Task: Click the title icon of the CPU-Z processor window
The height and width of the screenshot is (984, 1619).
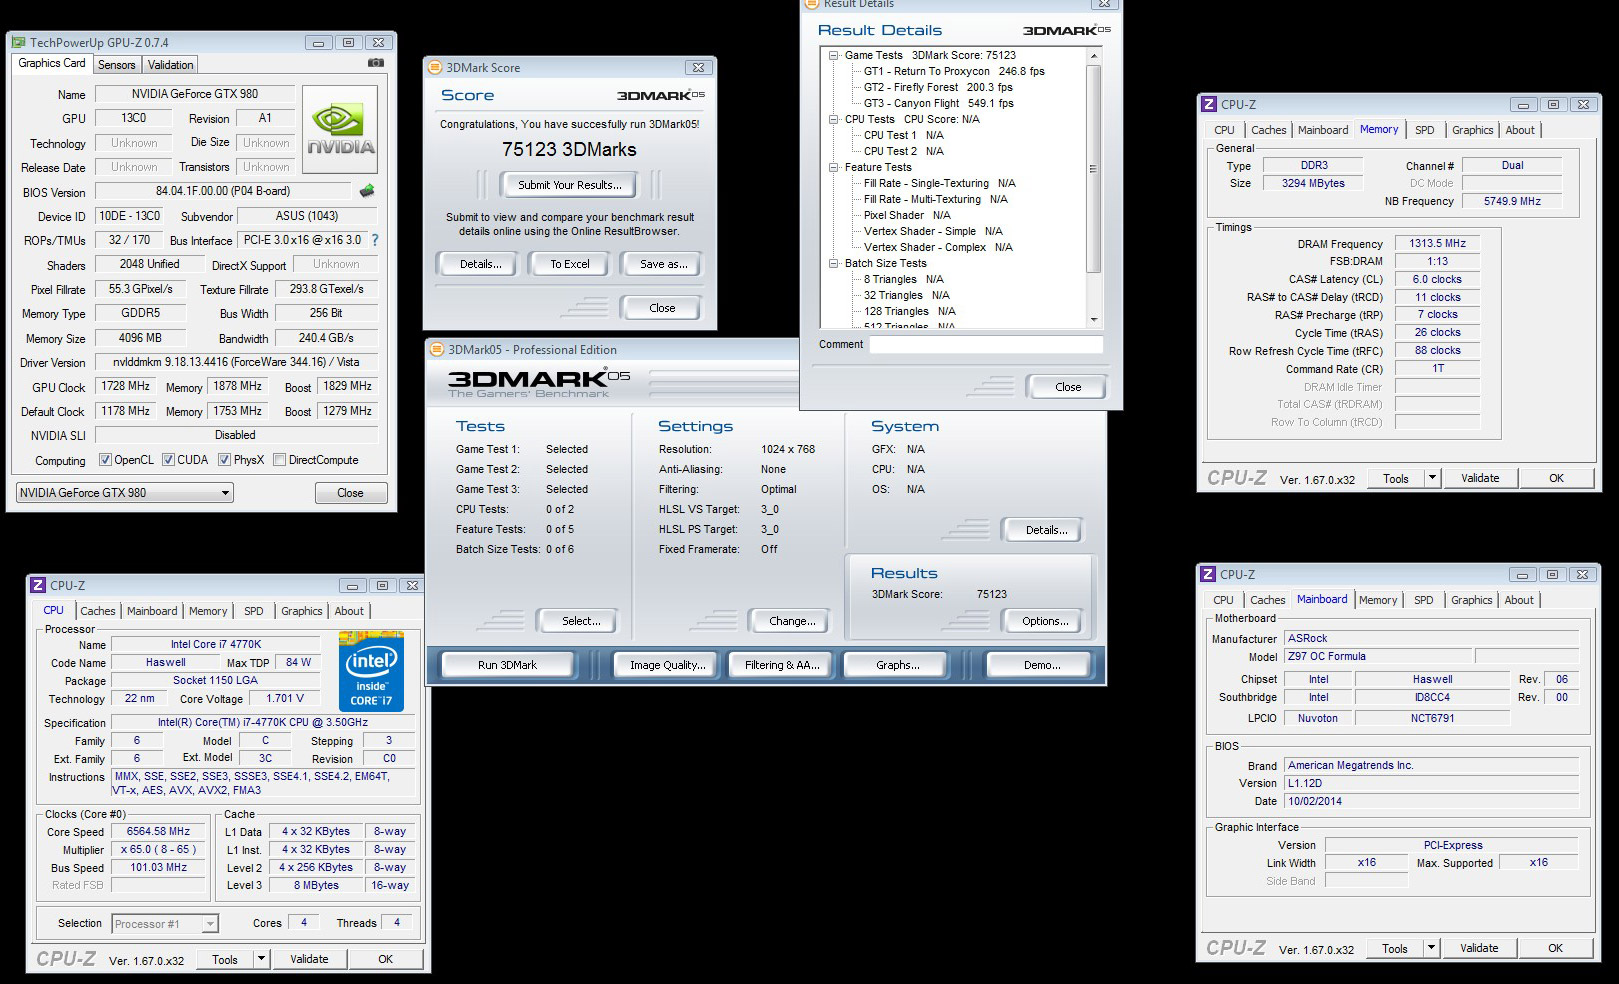Action: (38, 585)
